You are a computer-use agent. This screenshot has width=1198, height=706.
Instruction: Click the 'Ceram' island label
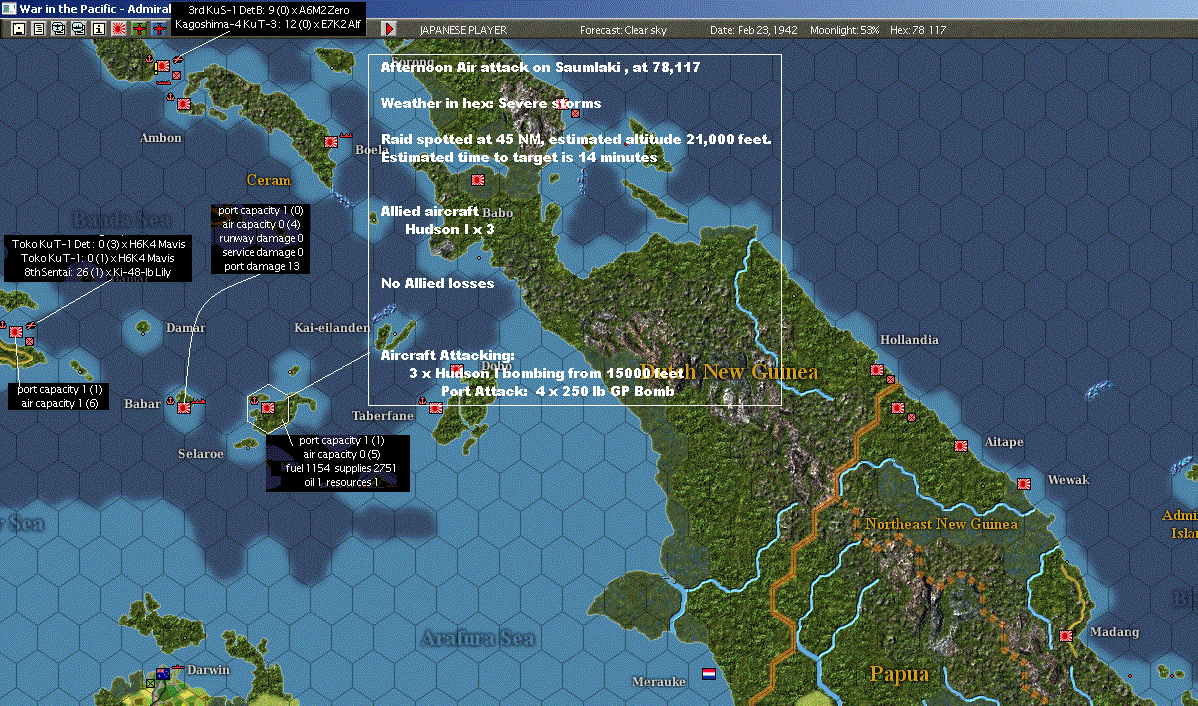point(268,180)
